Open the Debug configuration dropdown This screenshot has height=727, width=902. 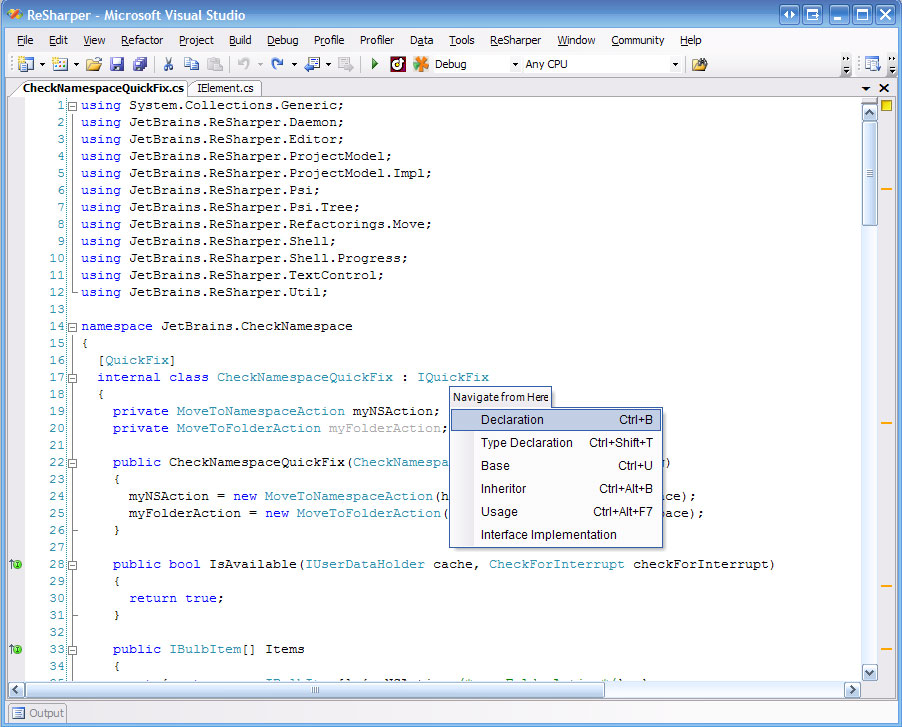click(x=515, y=65)
